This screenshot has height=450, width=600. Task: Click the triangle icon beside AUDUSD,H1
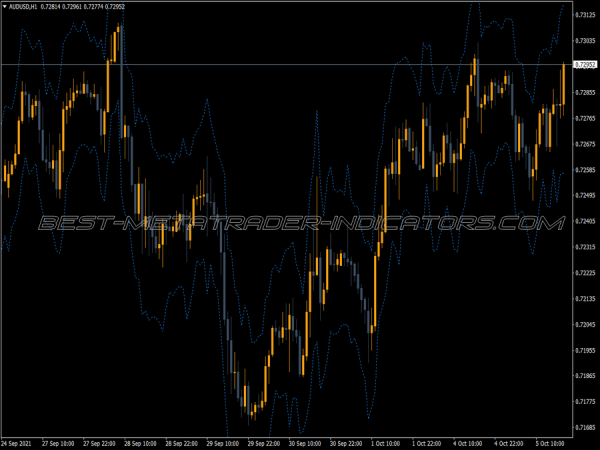click(5, 7)
